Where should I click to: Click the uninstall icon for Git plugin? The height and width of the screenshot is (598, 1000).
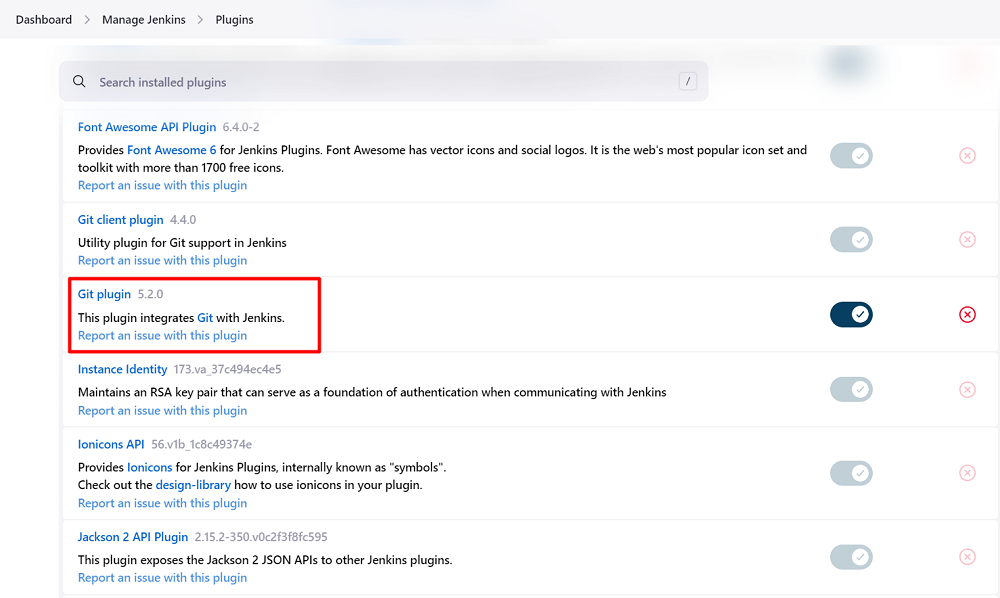coord(967,314)
